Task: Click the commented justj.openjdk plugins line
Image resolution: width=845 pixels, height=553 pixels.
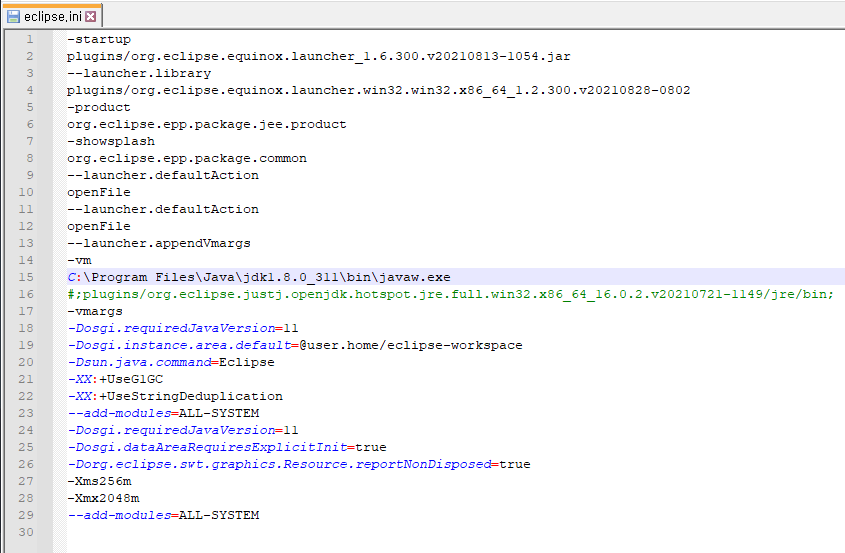Action: coord(450,294)
